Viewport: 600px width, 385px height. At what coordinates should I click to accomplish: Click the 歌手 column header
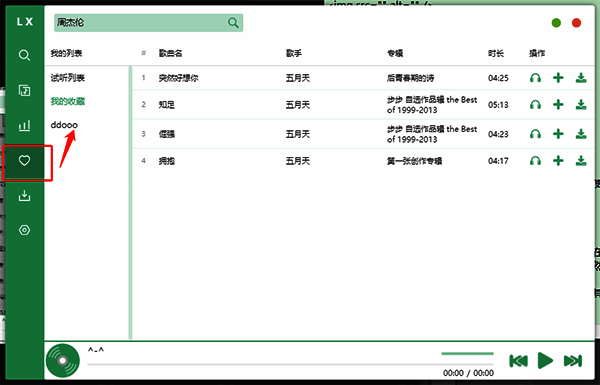(294, 53)
